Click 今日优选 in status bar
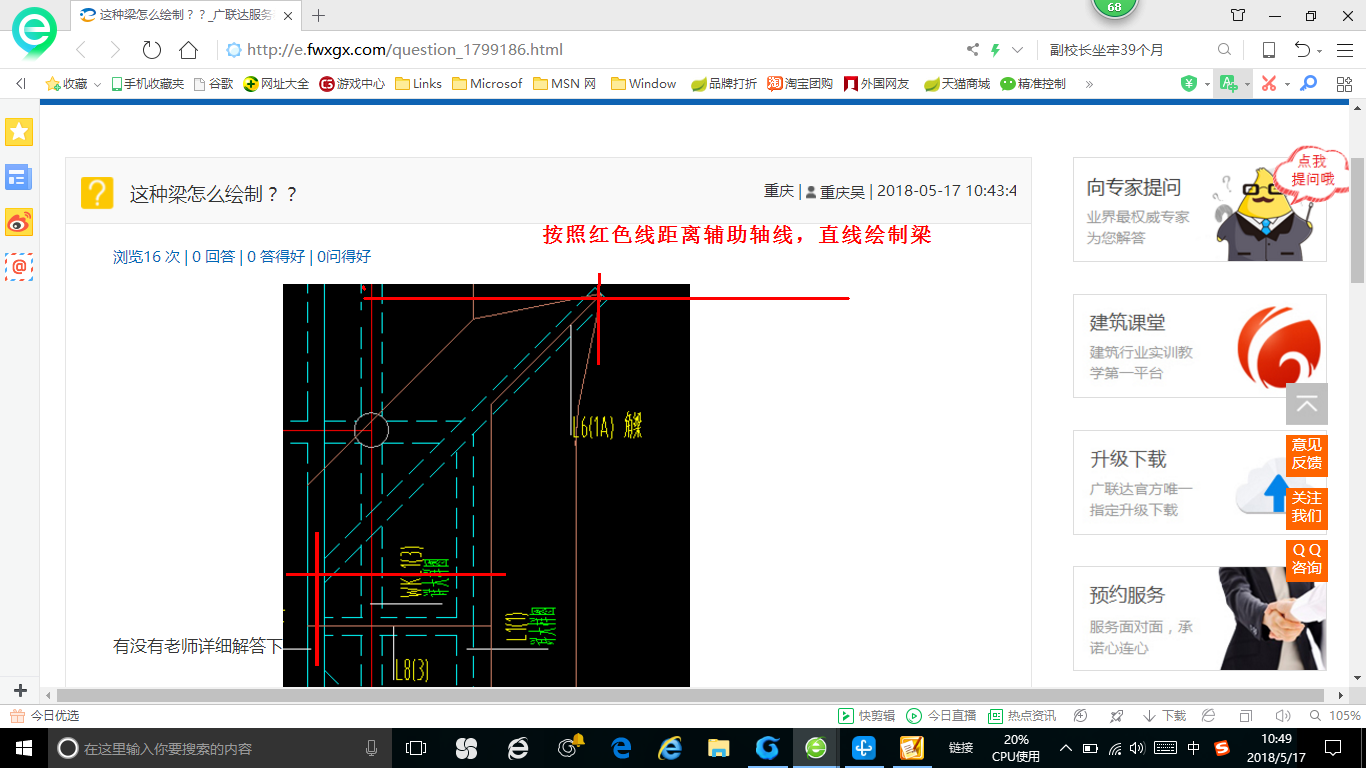Screen dimensions: 1366x768 44,716
